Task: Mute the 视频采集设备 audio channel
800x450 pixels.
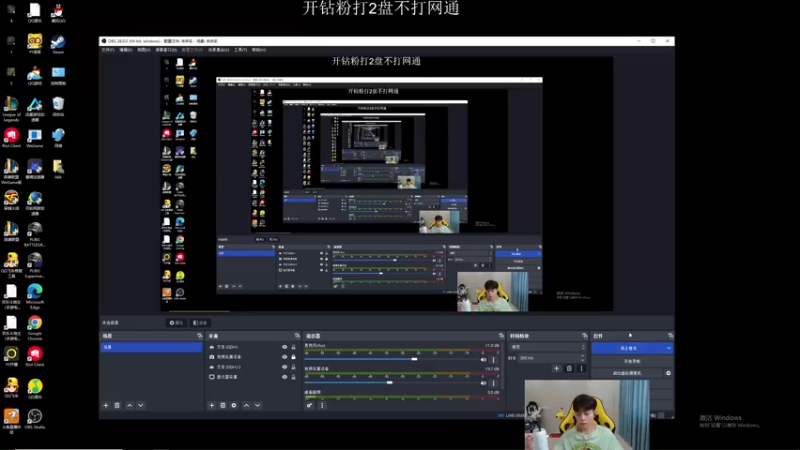Action: (483, 383)
